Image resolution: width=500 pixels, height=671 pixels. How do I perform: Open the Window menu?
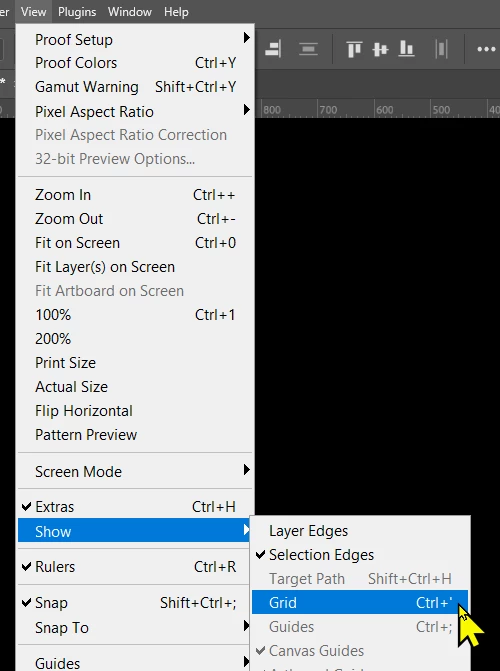click(x=130, y=12)
